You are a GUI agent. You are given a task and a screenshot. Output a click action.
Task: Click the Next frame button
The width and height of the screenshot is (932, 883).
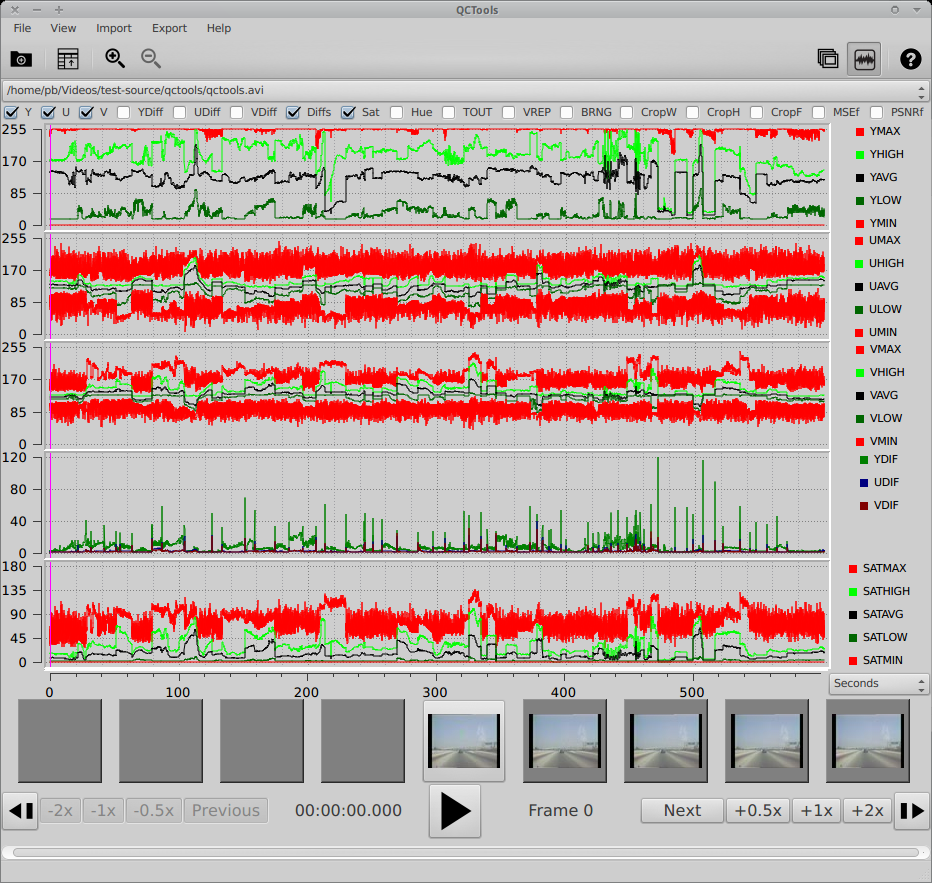(x=682, y=811)
